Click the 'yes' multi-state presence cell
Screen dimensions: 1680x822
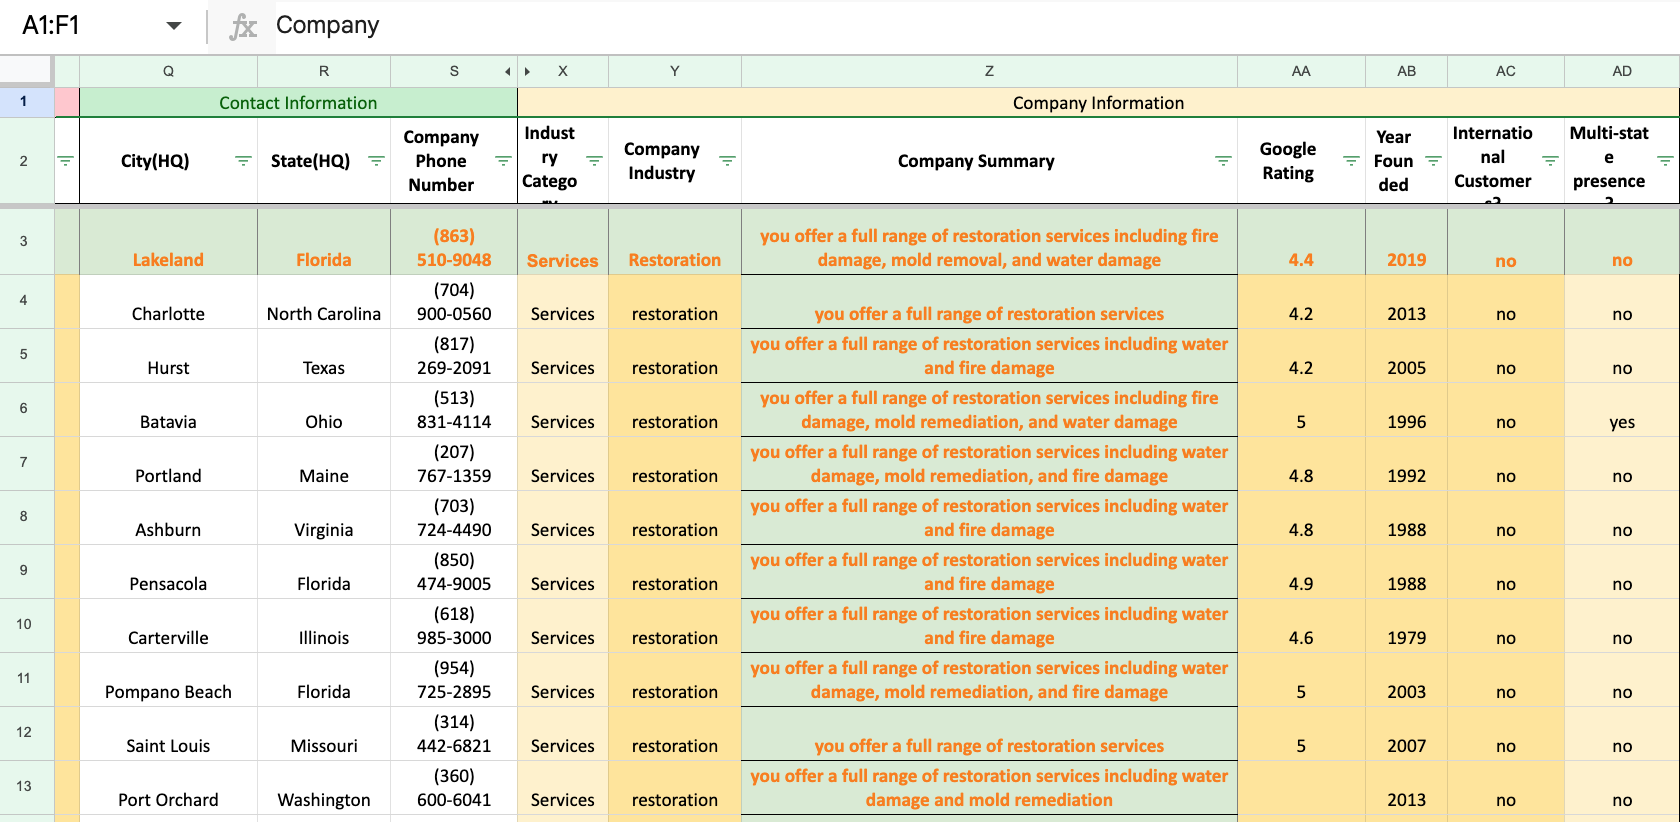(x=1622, y=410)
